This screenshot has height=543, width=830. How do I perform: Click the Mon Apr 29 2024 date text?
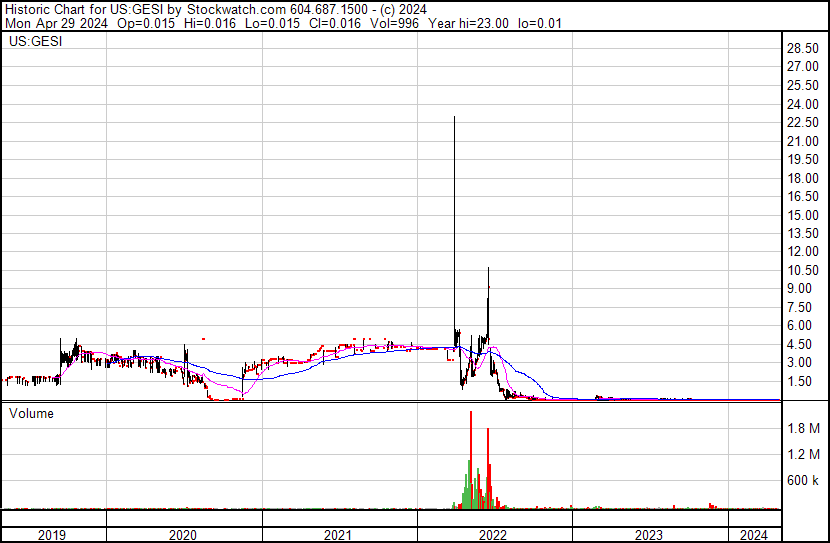coord(56,23)
